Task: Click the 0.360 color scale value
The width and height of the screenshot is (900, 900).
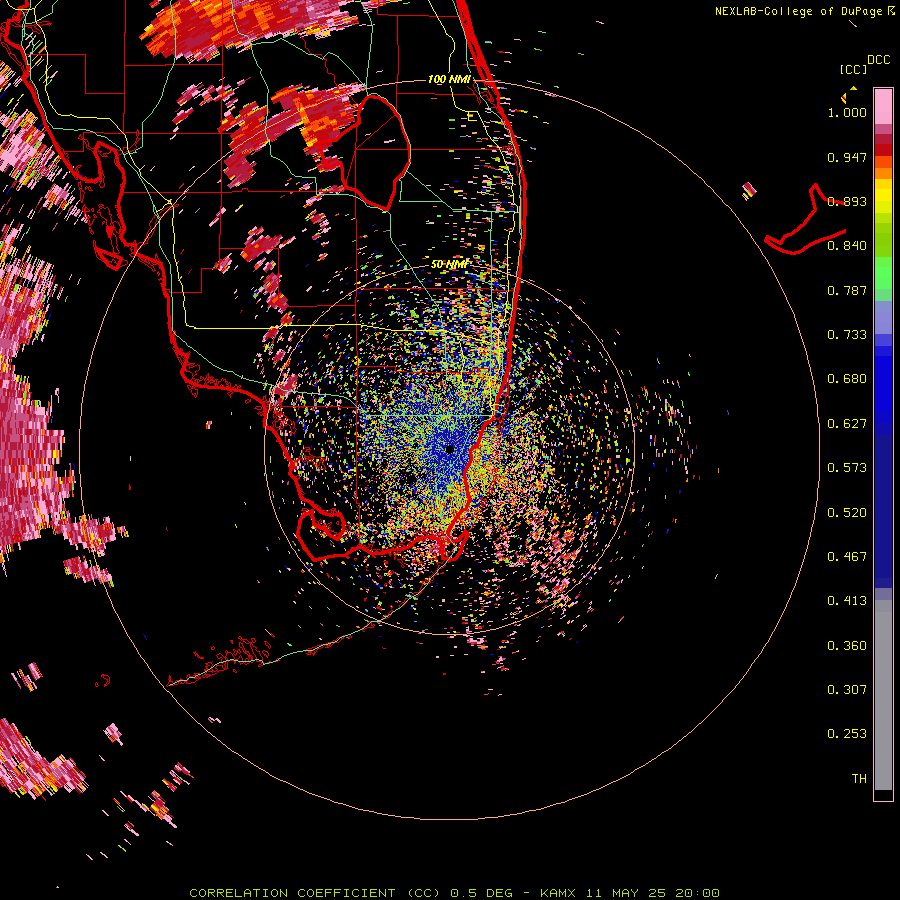Action: coord(847,646)
